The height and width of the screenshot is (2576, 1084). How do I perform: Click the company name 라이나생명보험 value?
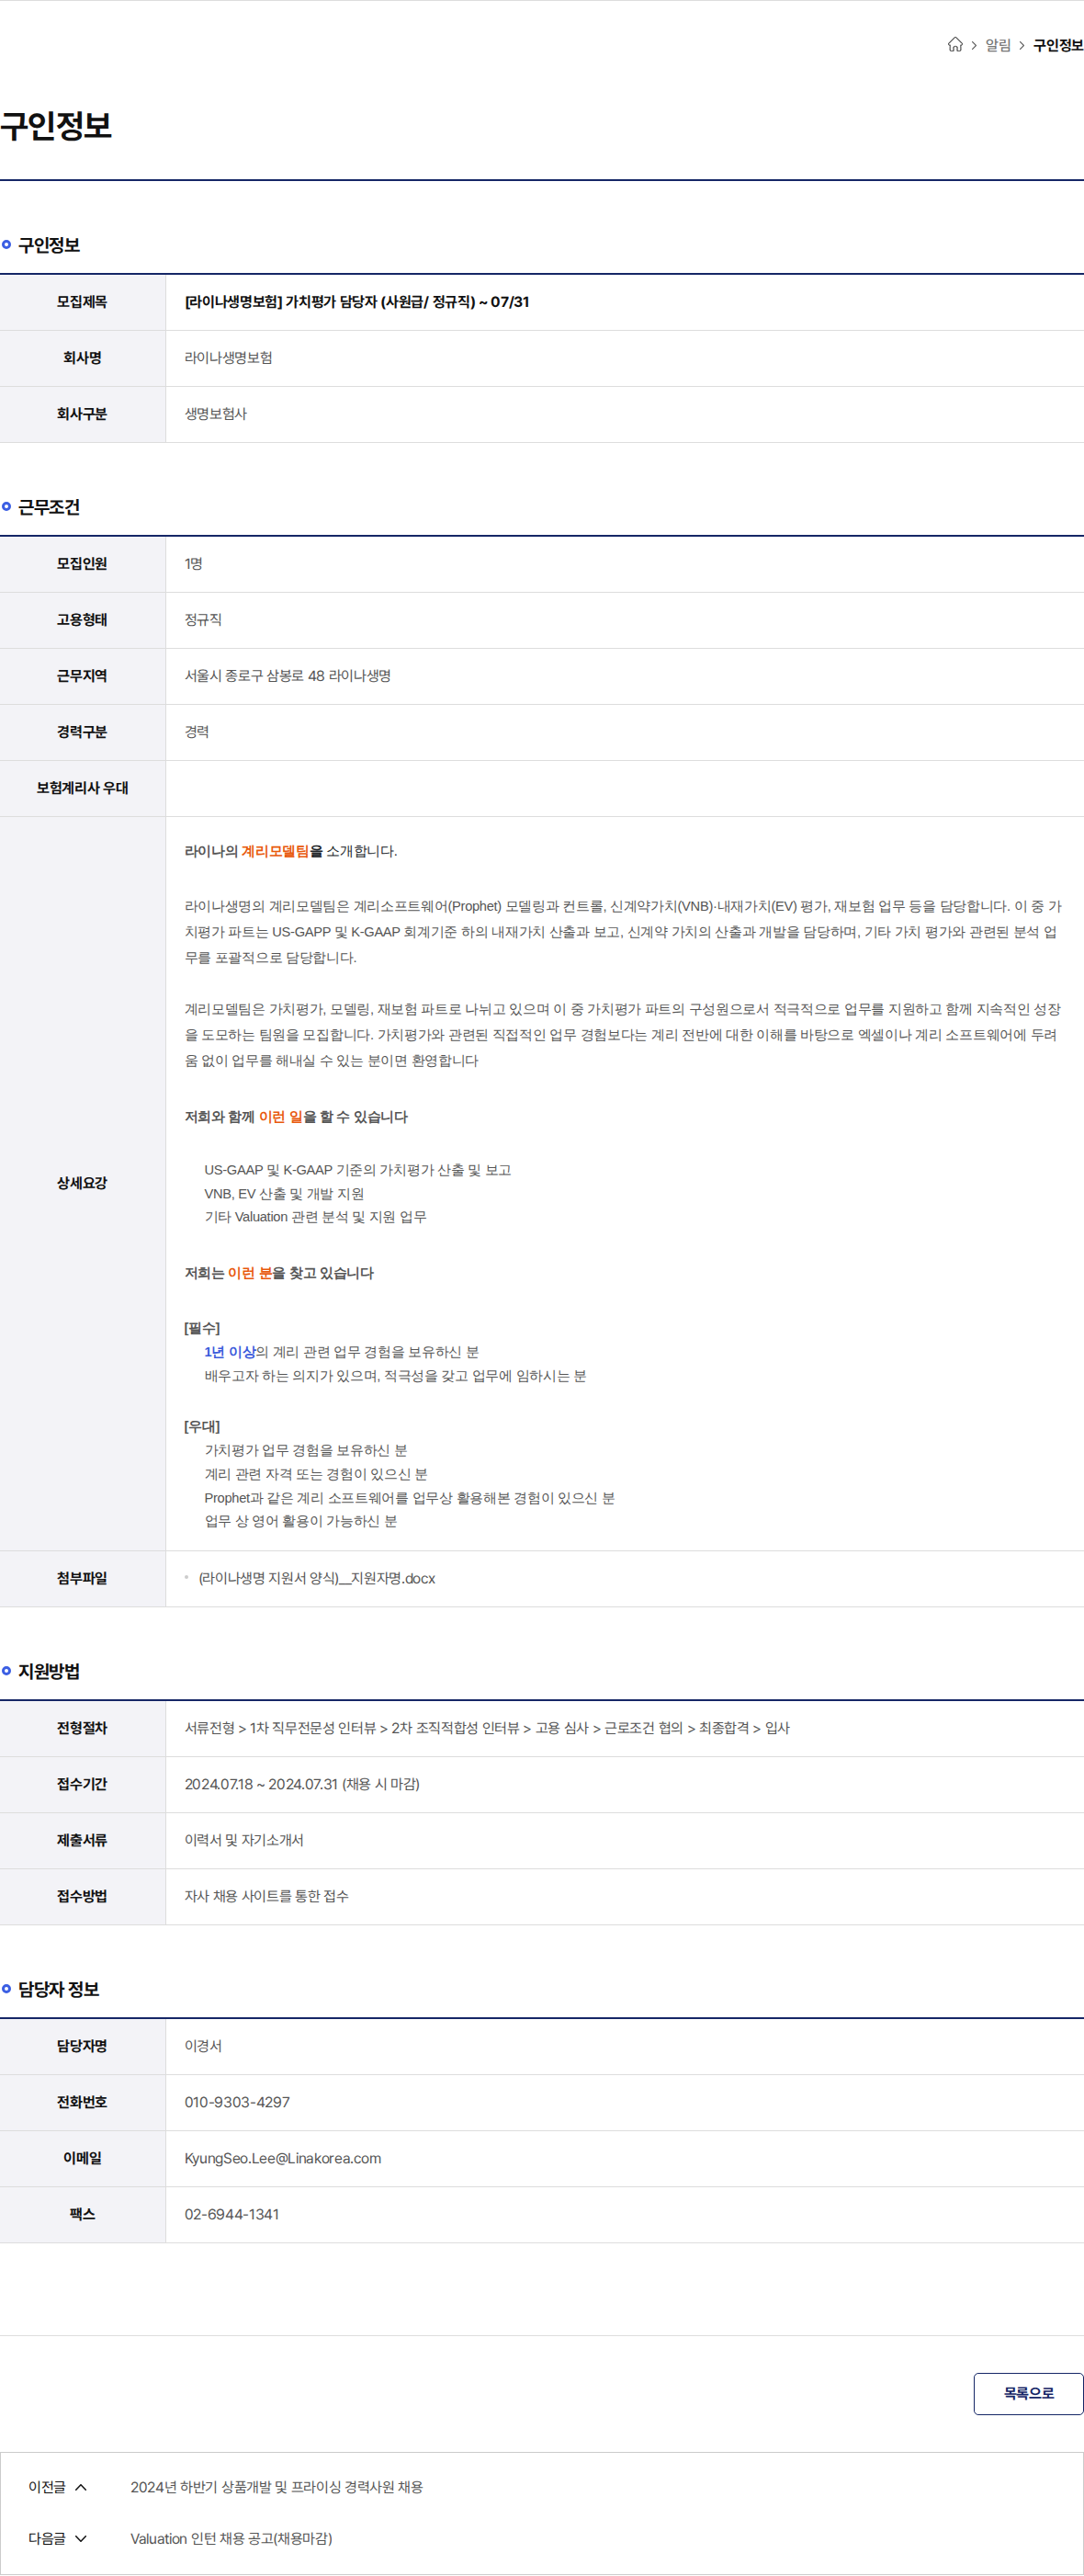point(228,358)
